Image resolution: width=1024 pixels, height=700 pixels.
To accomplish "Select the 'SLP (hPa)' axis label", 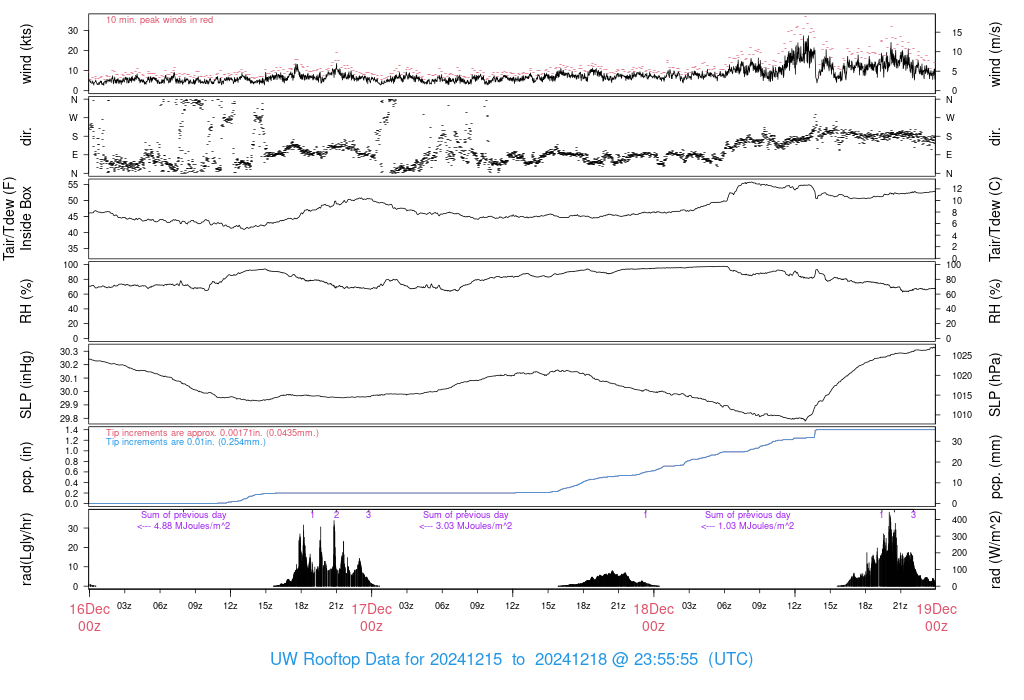I will click(x=995, y=385).
